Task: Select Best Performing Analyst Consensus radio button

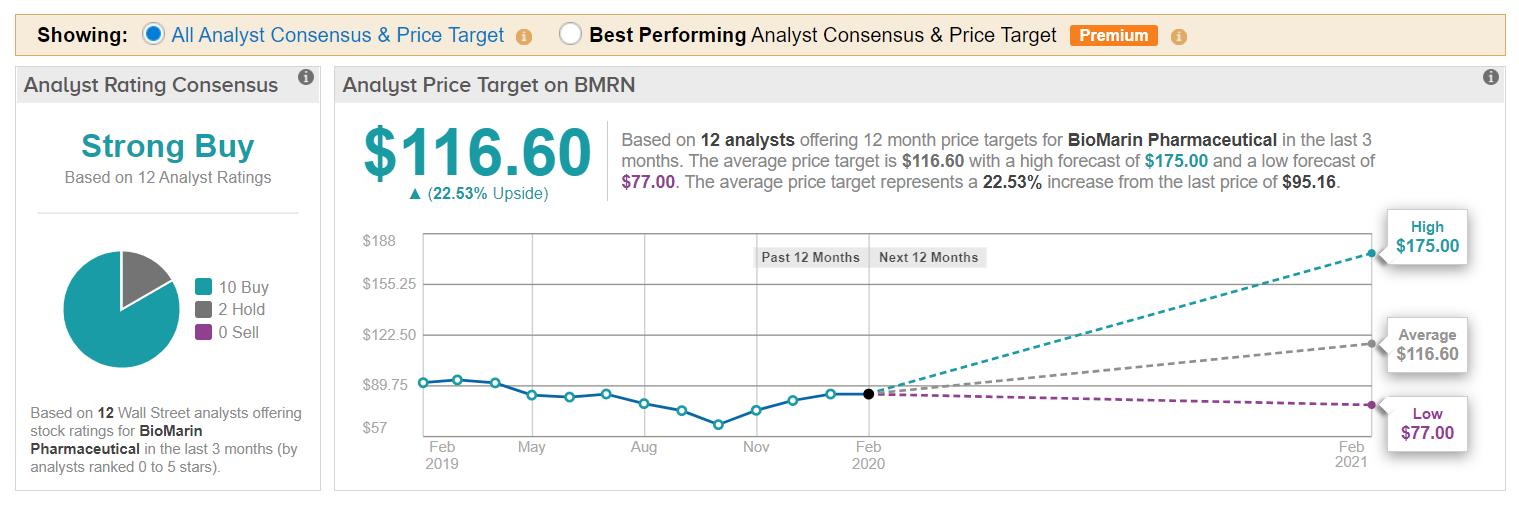Action: click(x=570, y=35)
